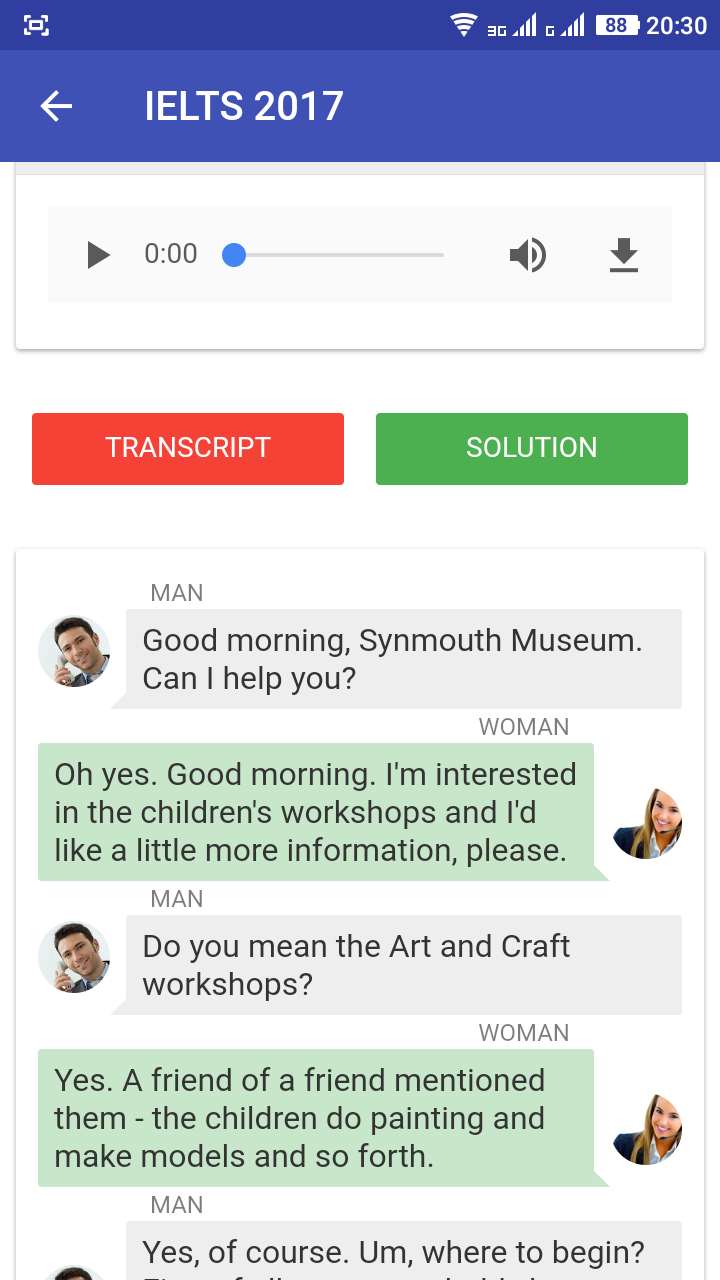Select the children's workshops message bubble
The height and width of the screenshot is (1280, 720).
316,812
